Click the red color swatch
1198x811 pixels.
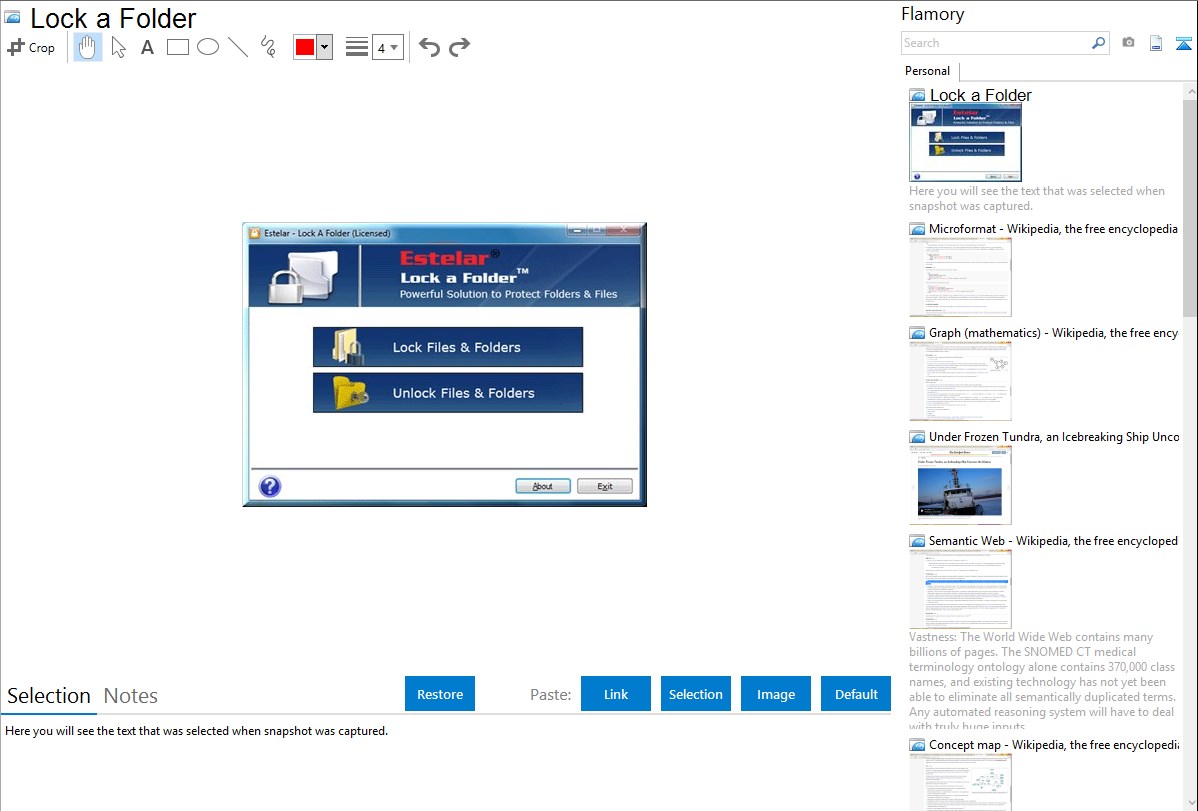click(305, 47)
